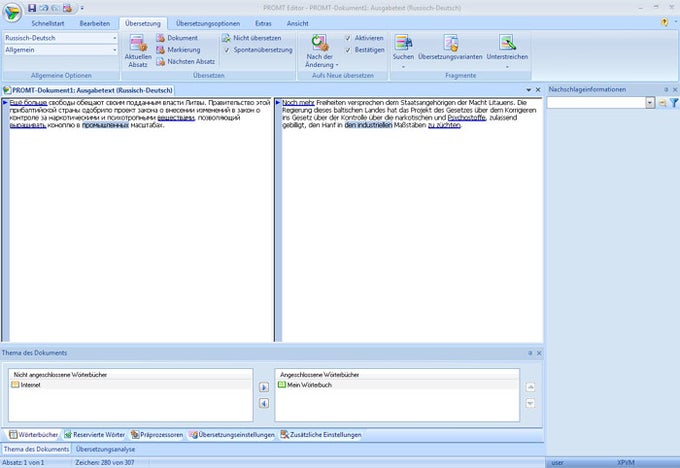Select the Übersetzungsanalyse bottom tab
Screen dimensions: 680x468
105,449
